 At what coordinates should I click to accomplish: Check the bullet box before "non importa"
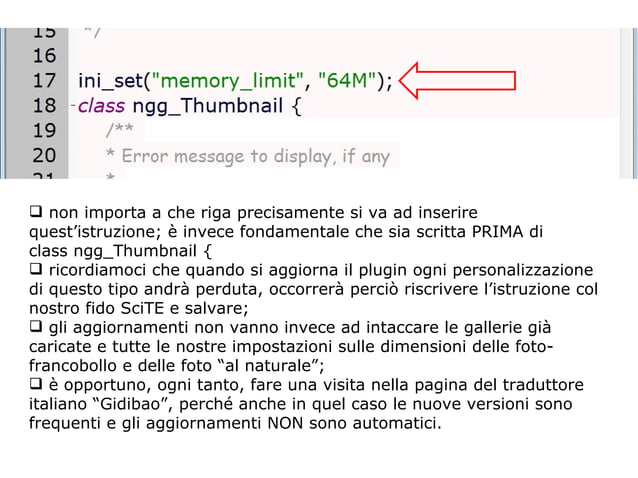(35, 211)
